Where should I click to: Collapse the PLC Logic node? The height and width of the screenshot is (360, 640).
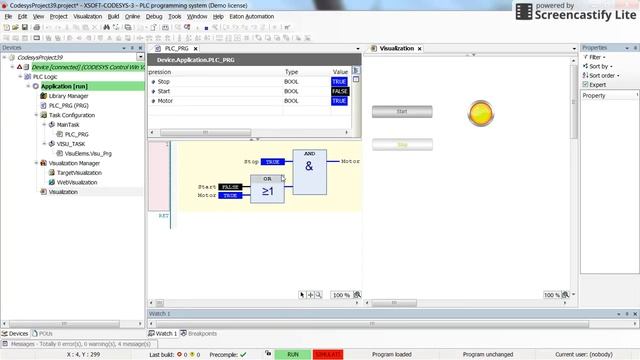20,77
